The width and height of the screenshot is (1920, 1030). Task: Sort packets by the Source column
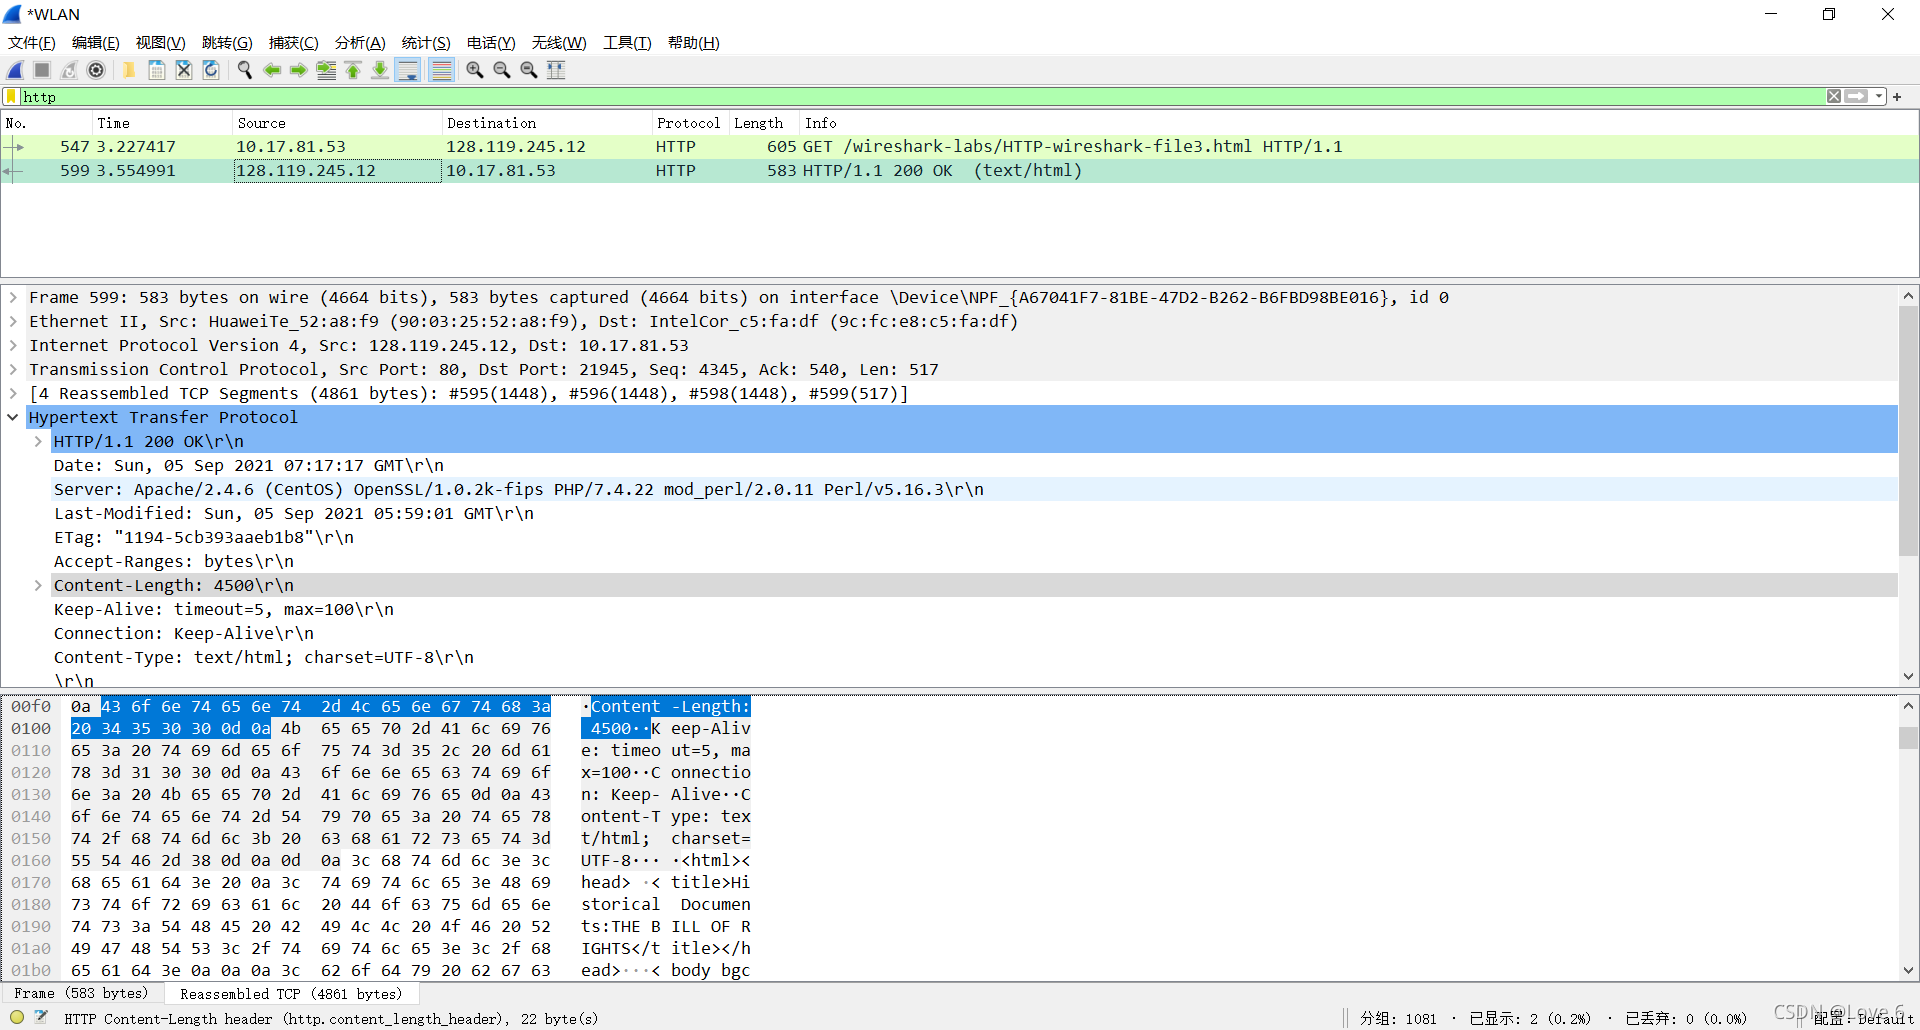coord(337,123)
